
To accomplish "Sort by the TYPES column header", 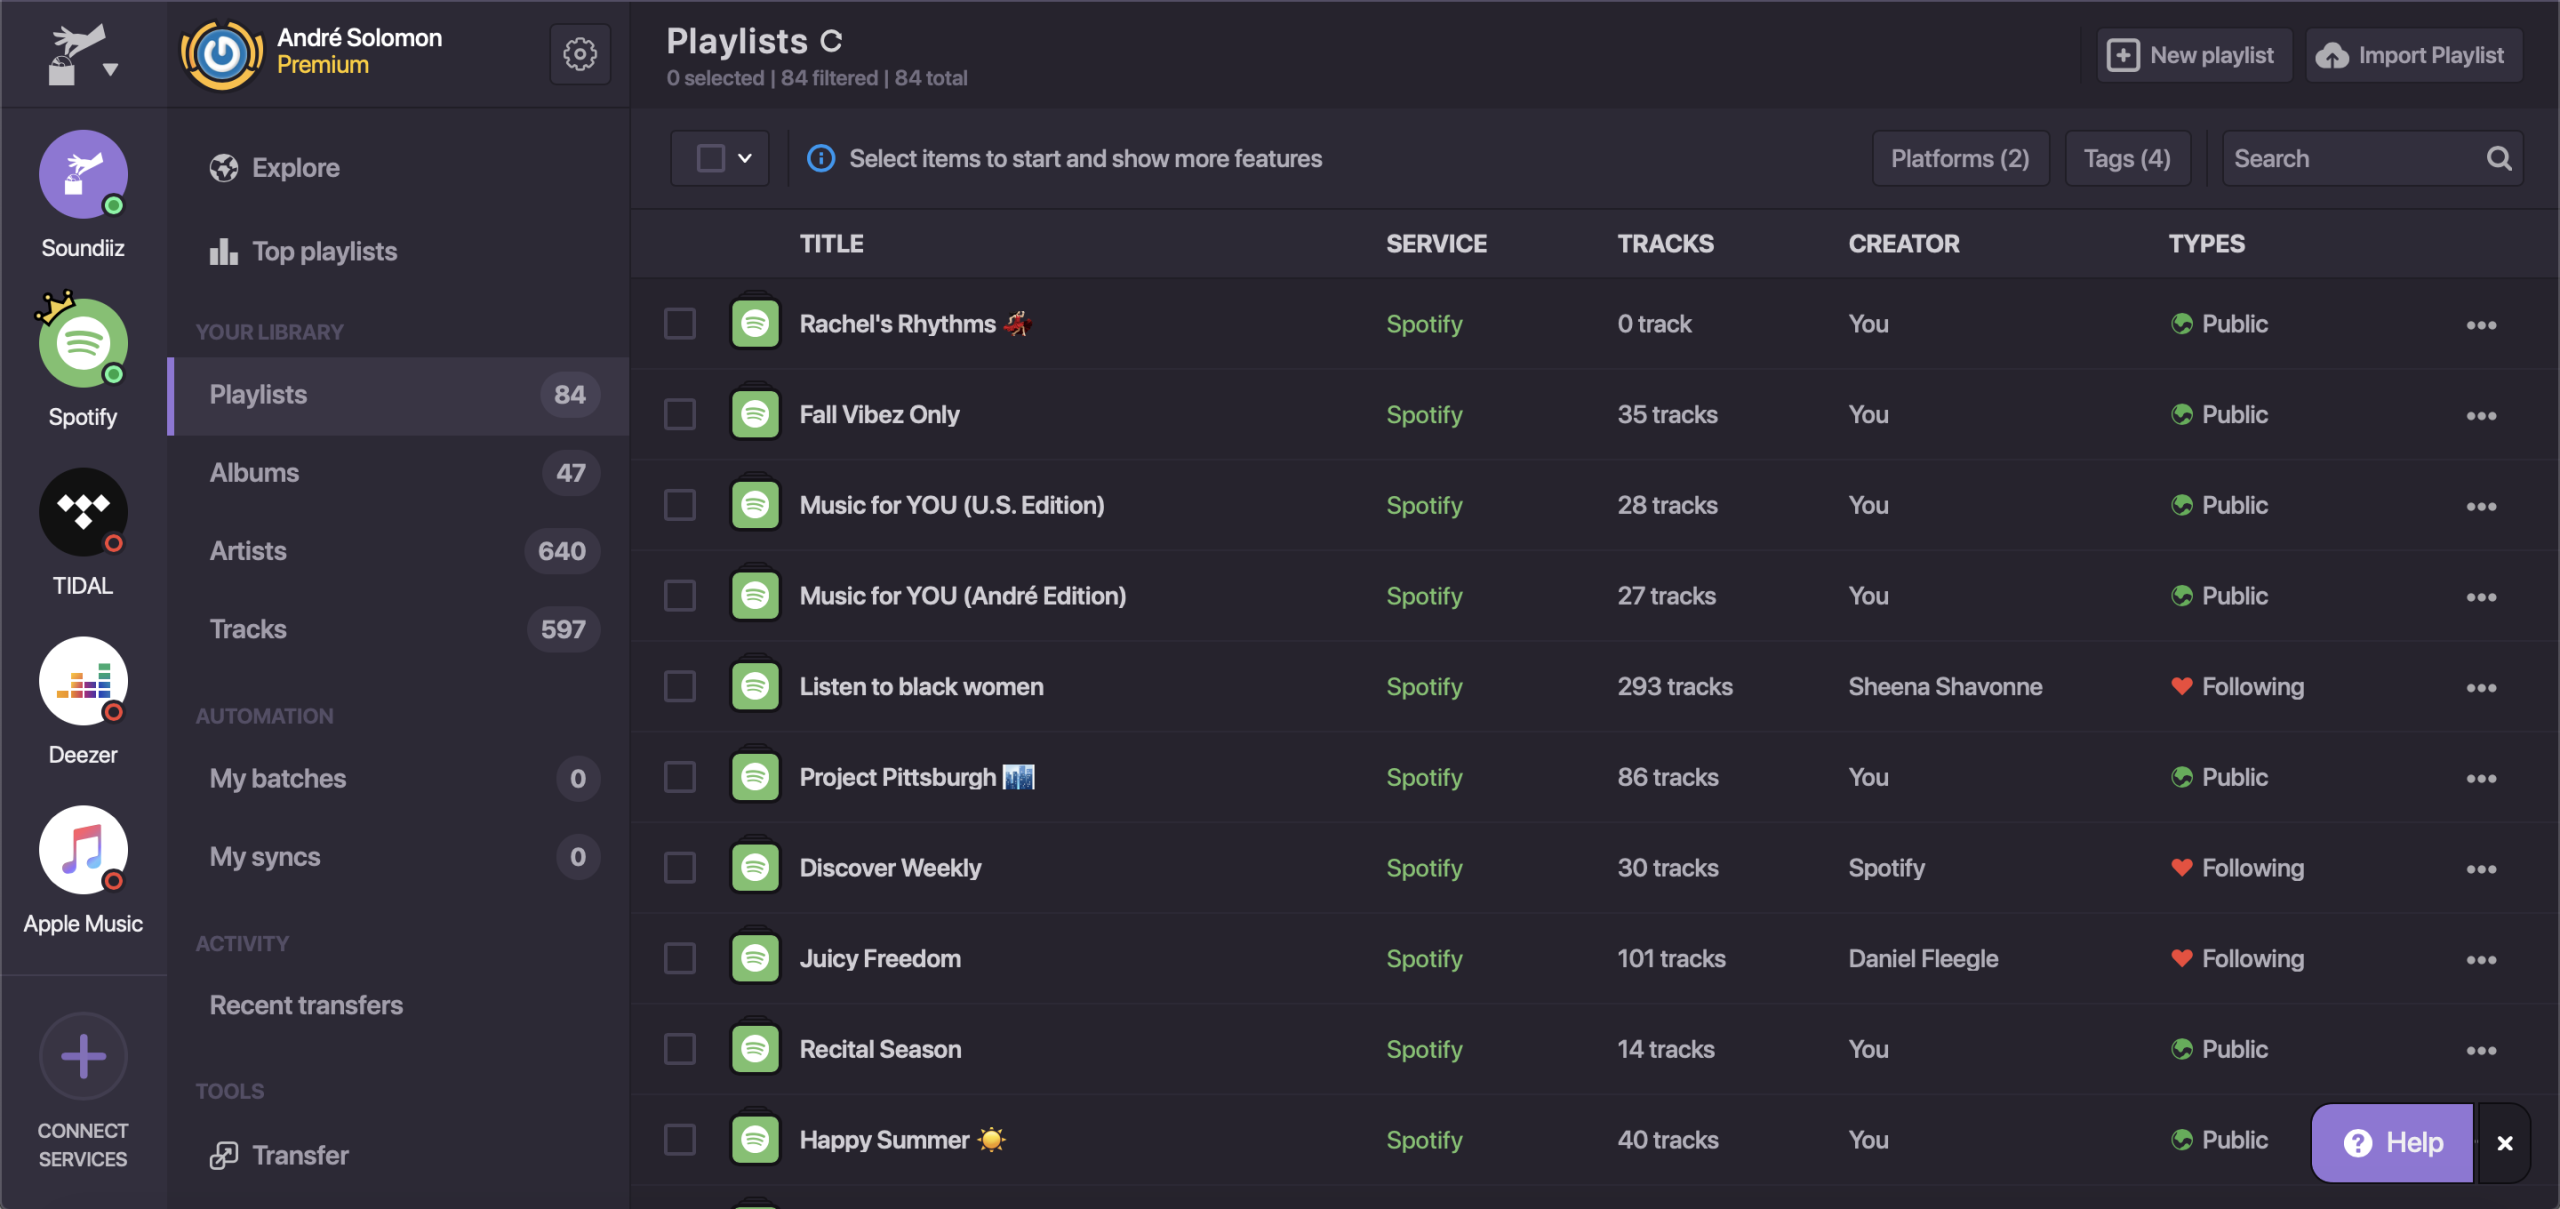I will (2206, 243).
